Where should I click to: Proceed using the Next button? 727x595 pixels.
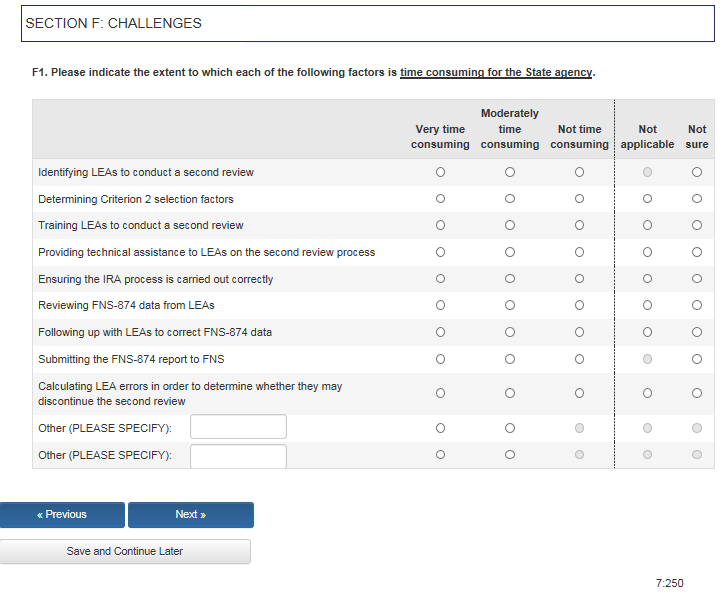[x=191, y=515]
